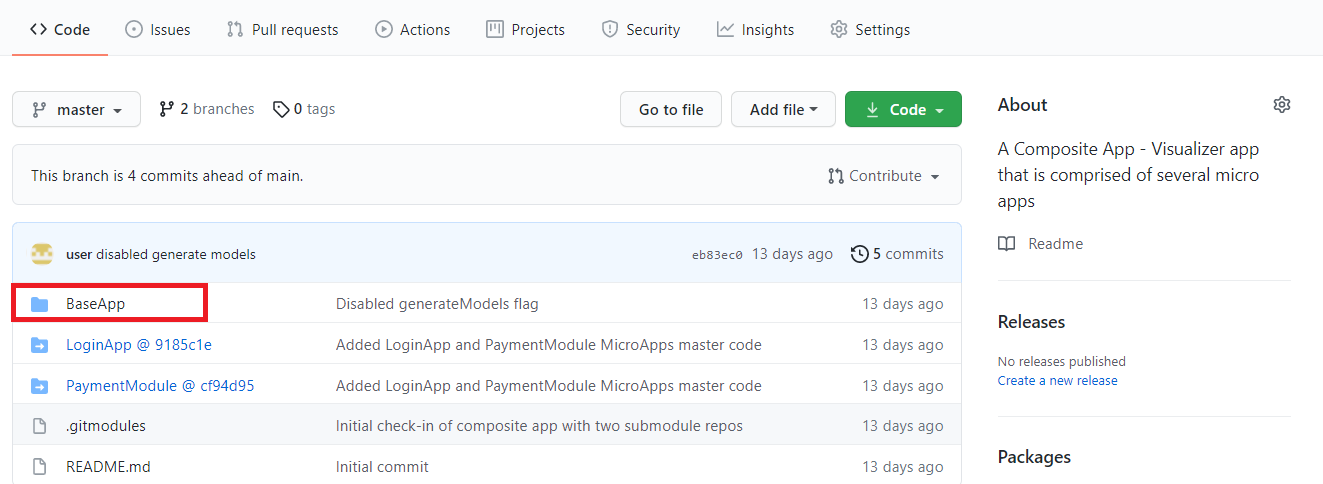Screen dimensions: 1323x484
Task: Expand the master branch dropdown
Action: [77, 110]
